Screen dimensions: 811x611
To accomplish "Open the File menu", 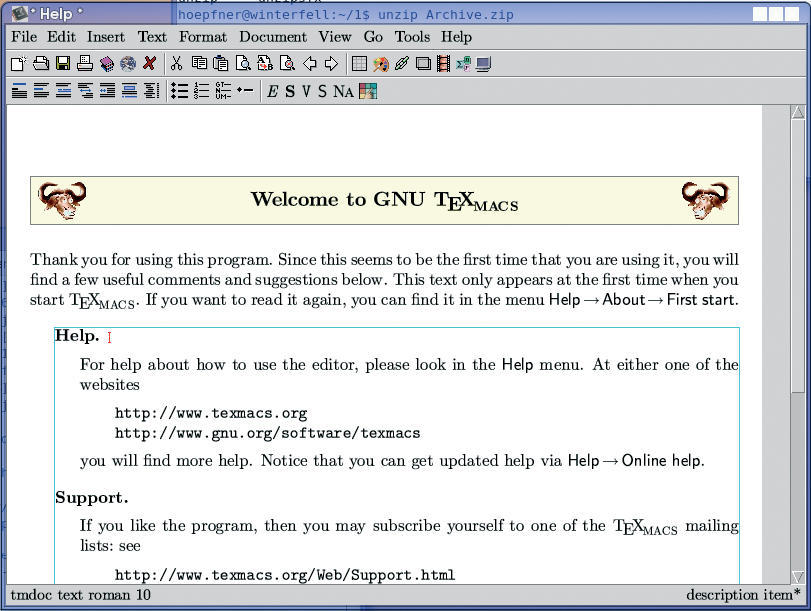I will (24, 37).
